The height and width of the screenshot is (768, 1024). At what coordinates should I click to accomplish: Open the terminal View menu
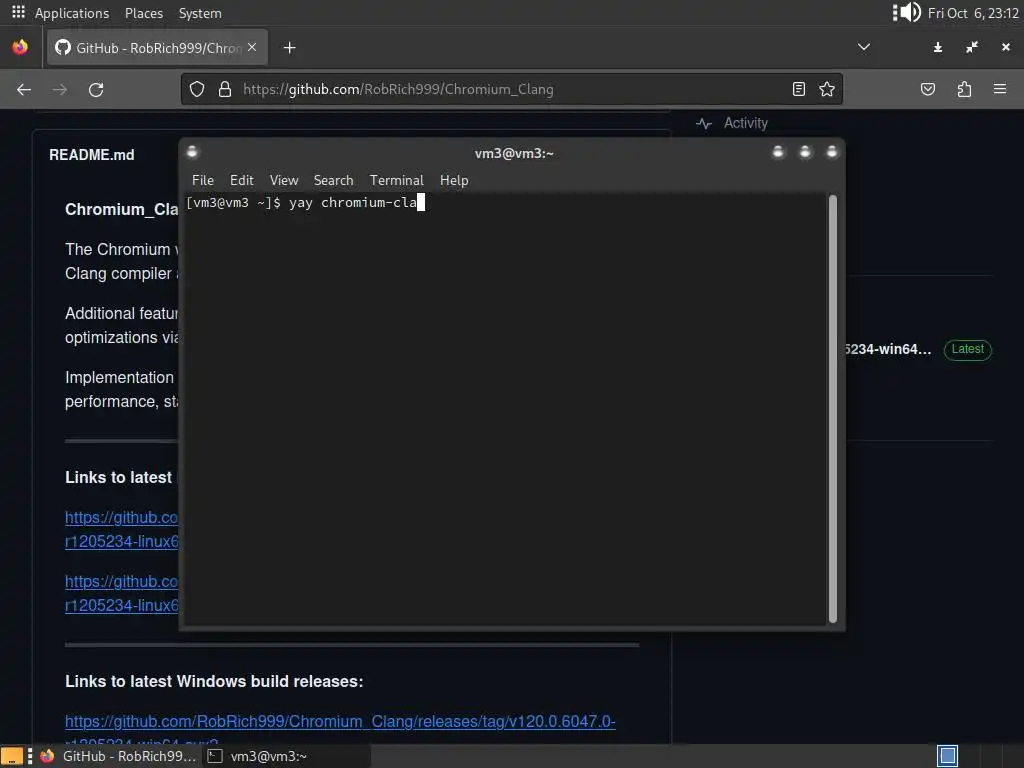pos(284,180)
